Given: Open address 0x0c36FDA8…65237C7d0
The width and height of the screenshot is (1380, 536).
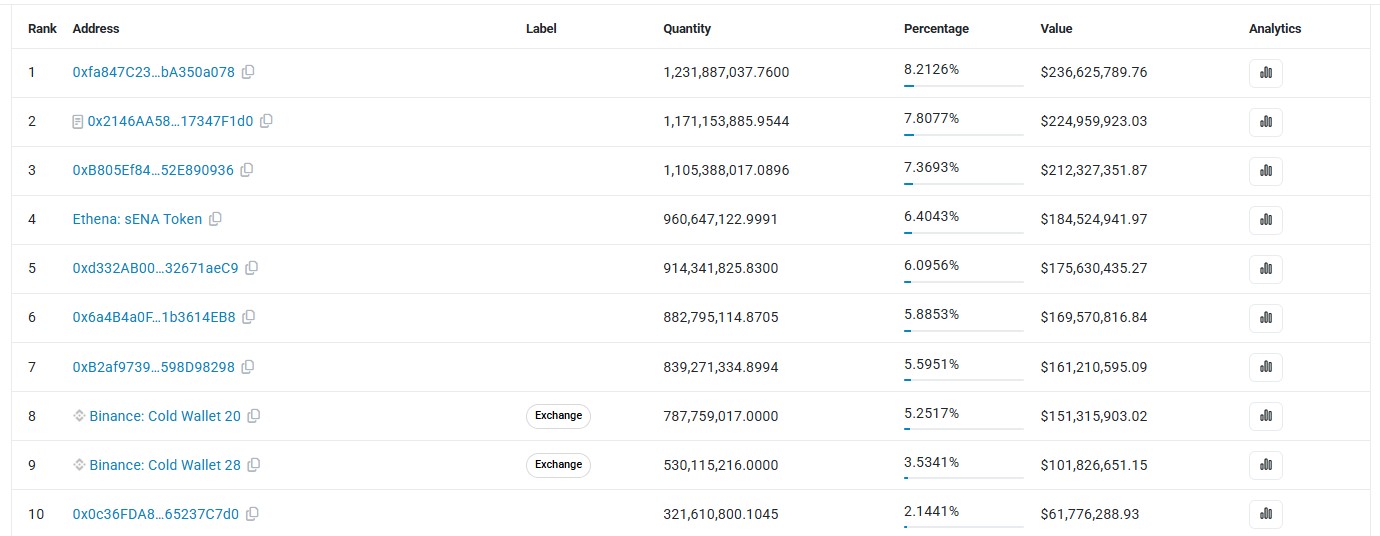Looking at the screenshot, I should (x=156, y=514).
